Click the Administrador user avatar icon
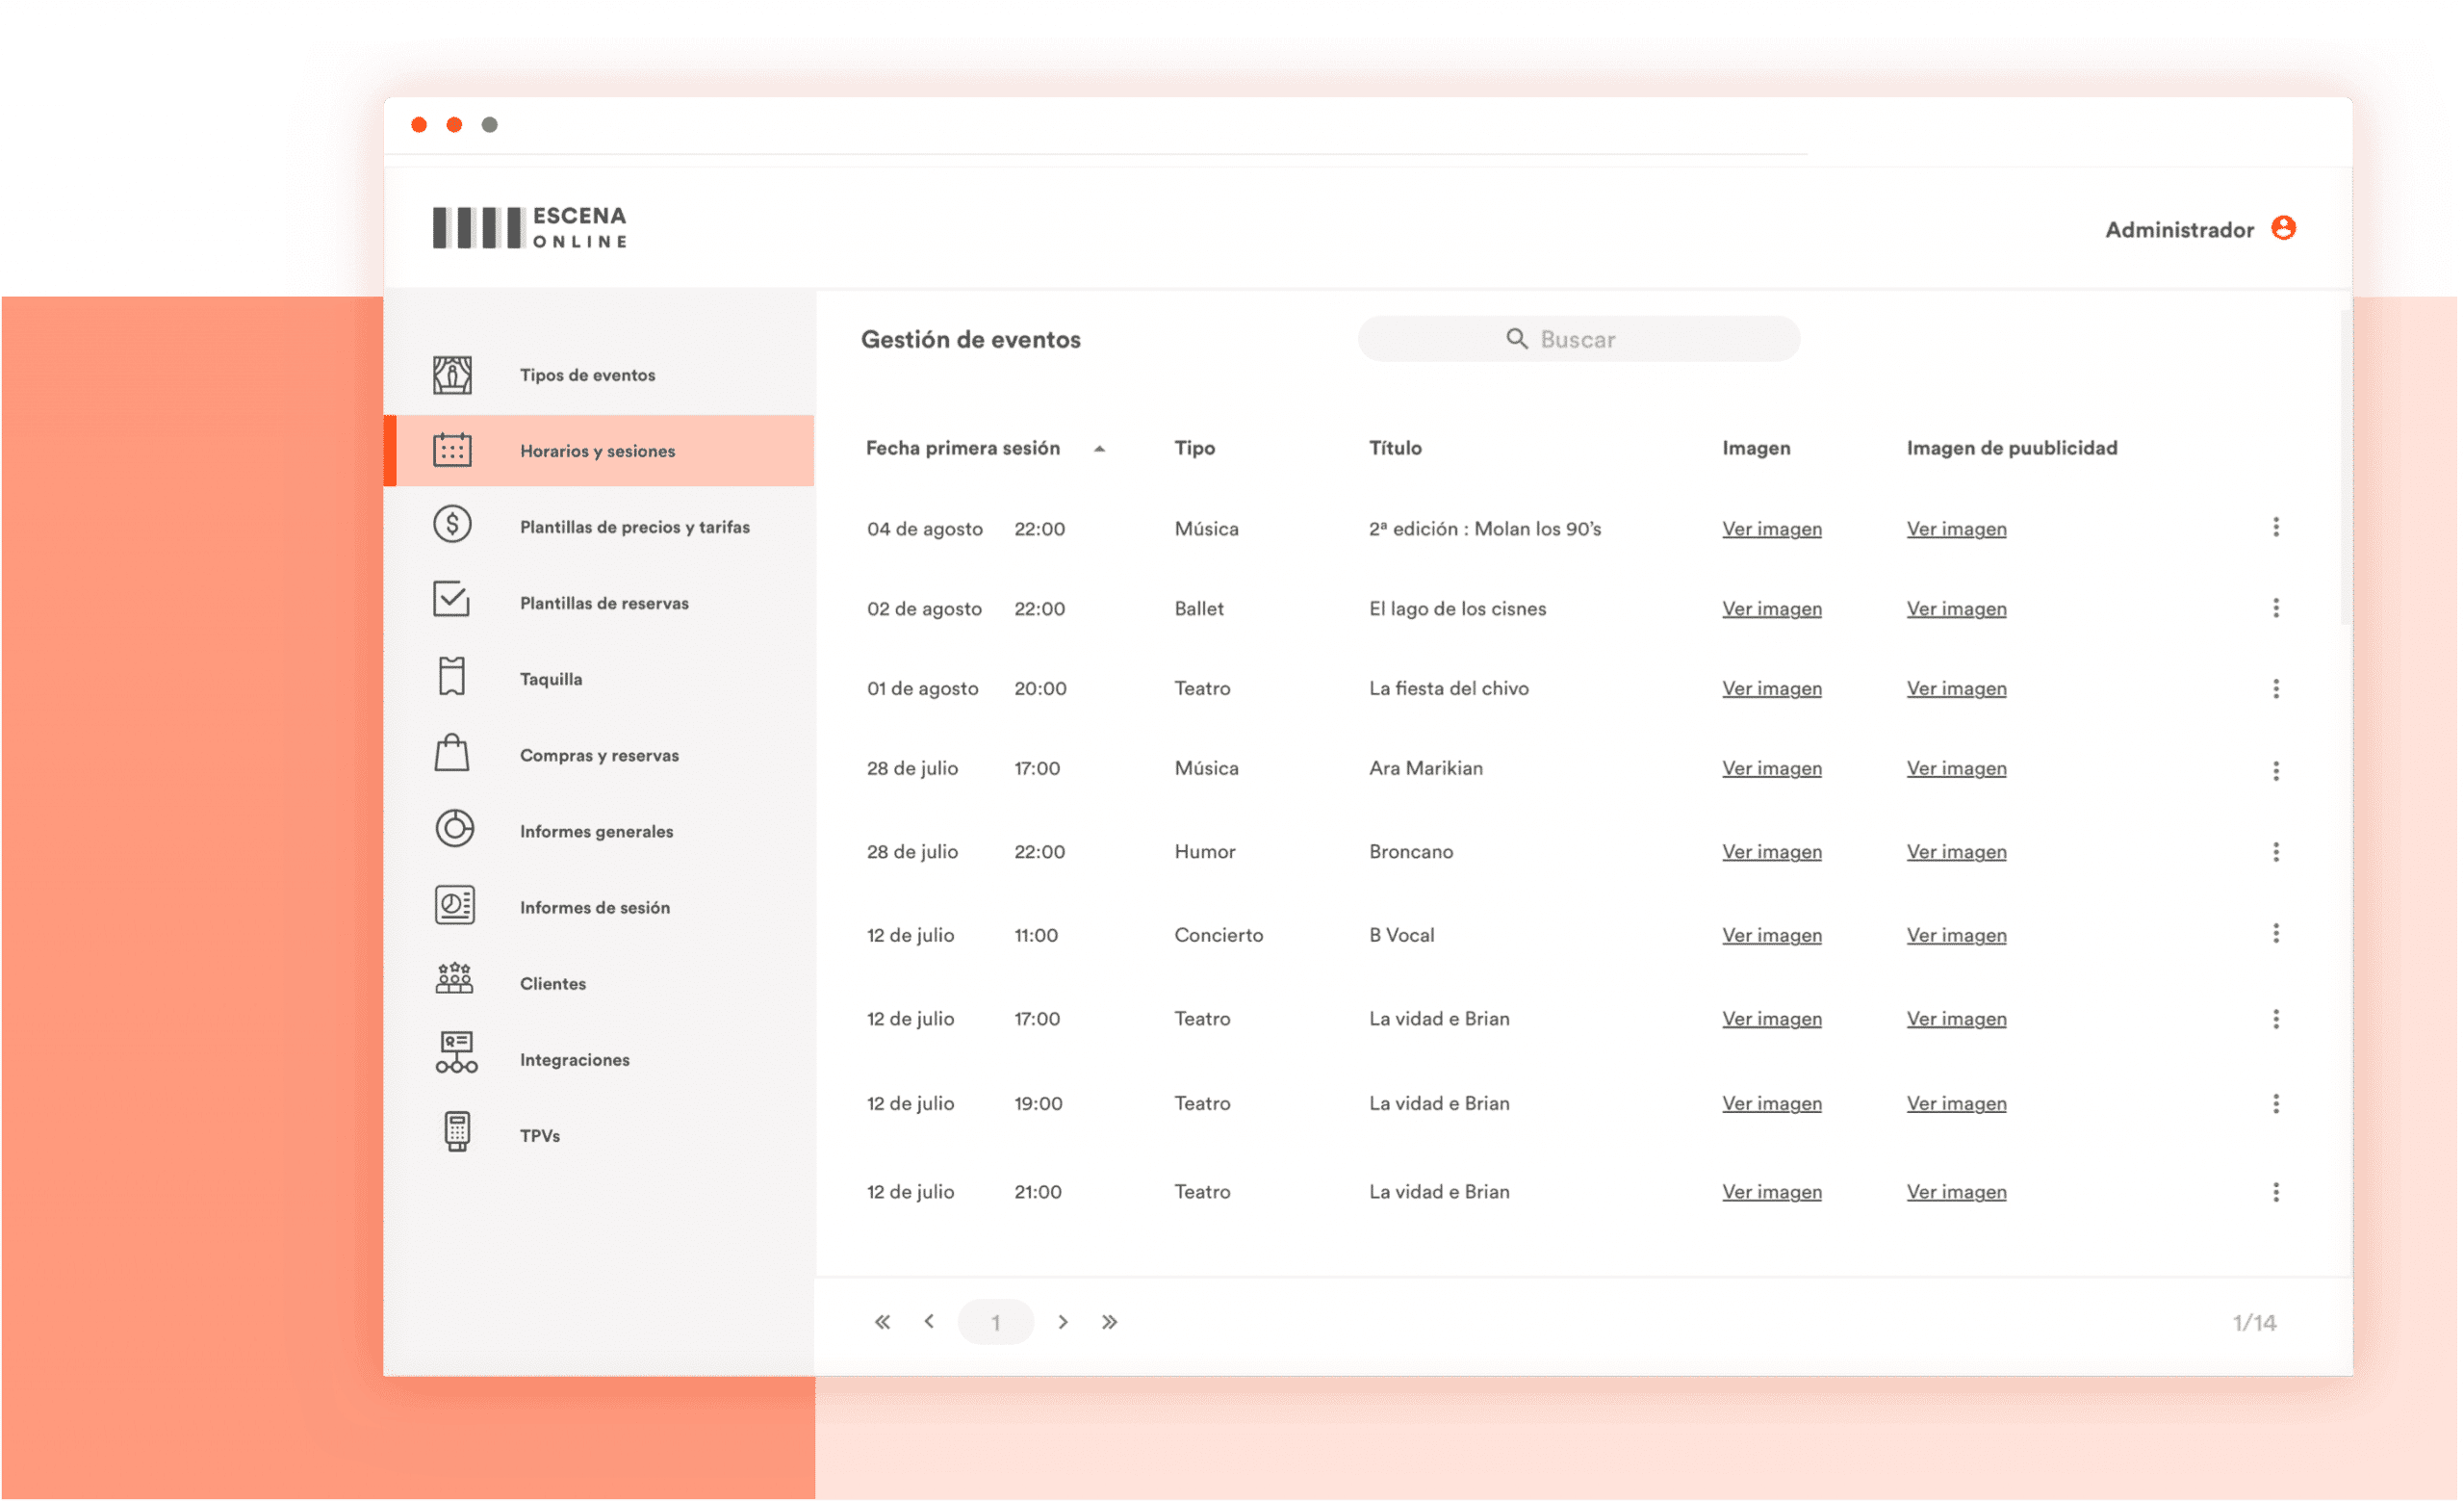The width and height of the screenshot is (2464, 1501). (x=2285, y=228)
